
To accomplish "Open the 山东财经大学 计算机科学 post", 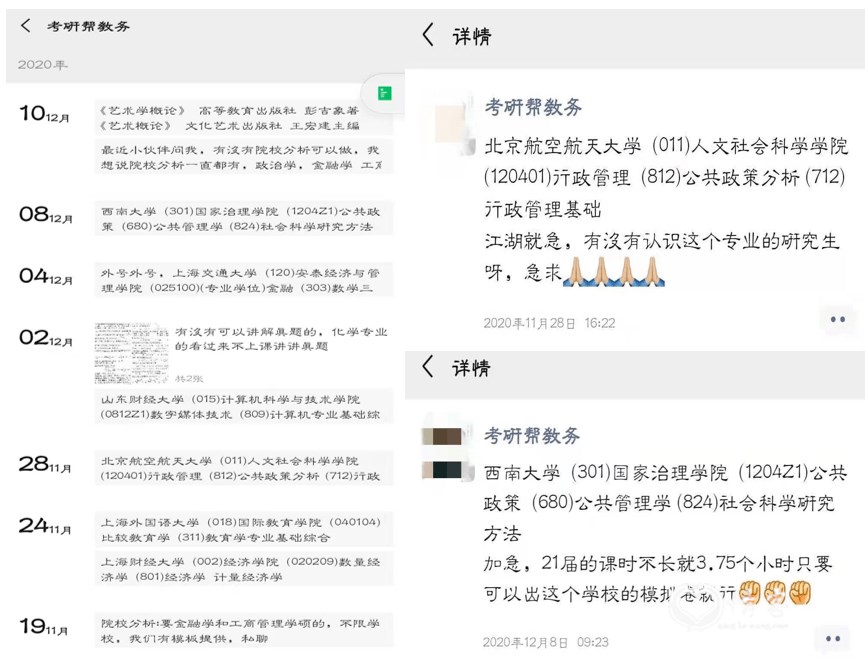I will click(244, 406).
